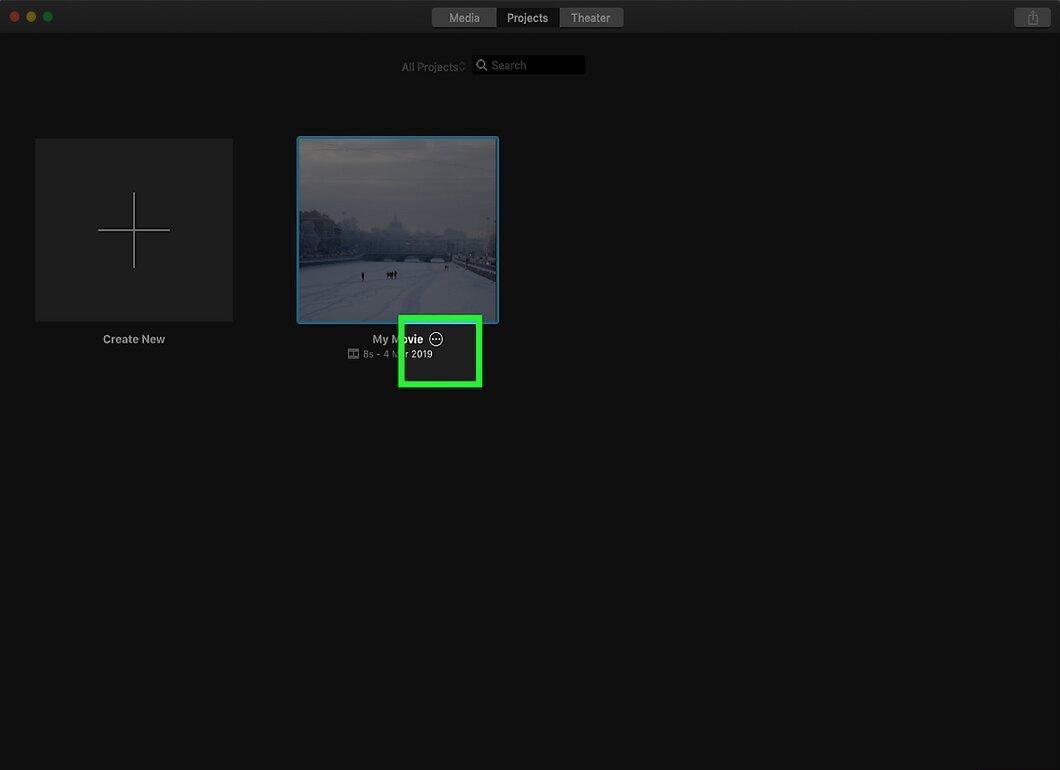
Task: Click the filmstrip icon beside 8s duration
Action: (353, 354)
